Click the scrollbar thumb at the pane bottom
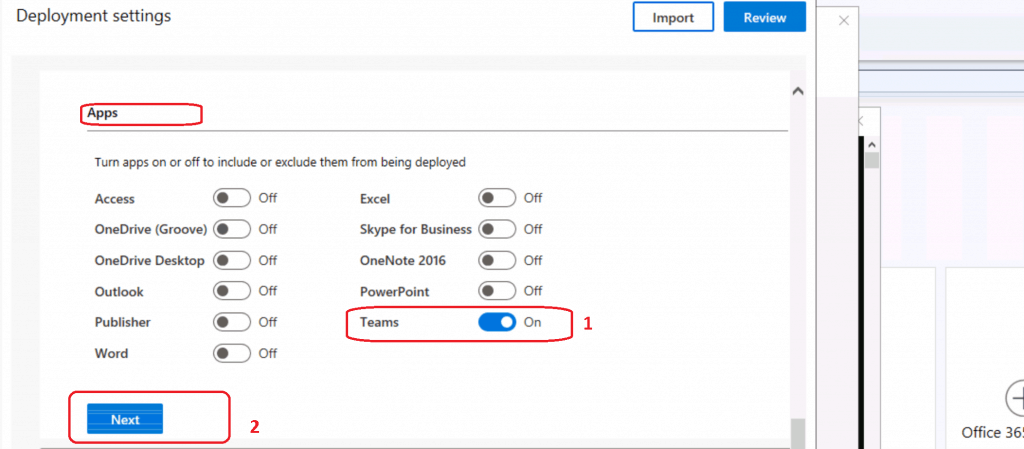Image resolution: width=1024 pixels, height=449 pixels. [798, 433]
